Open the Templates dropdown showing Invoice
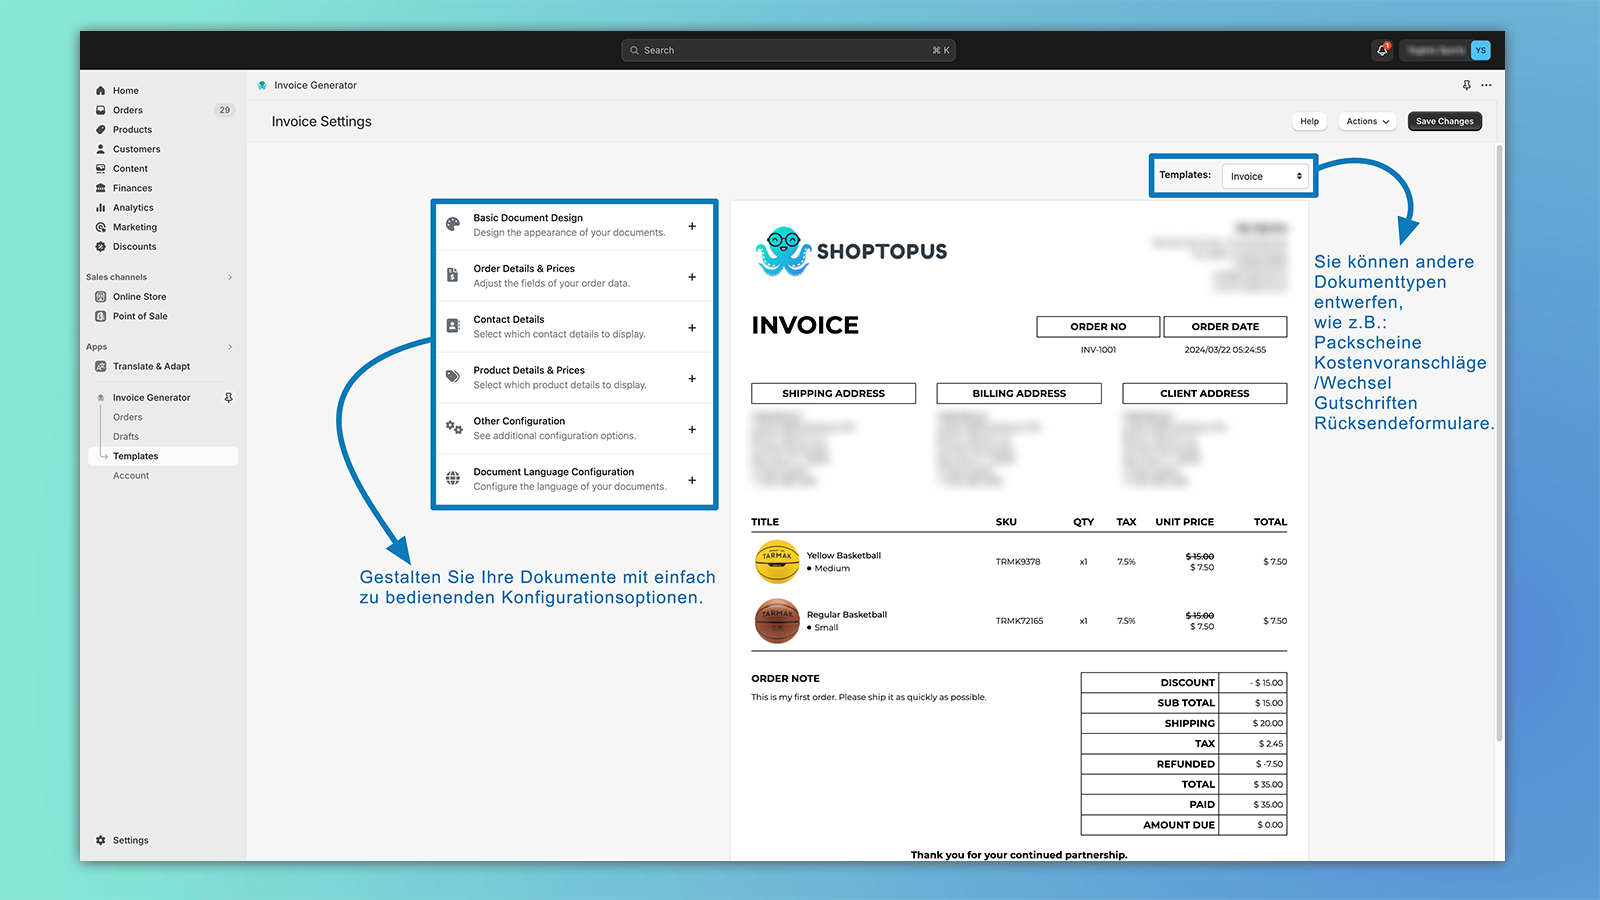This screenshot has width=1600, height=900. point(1265,176)
